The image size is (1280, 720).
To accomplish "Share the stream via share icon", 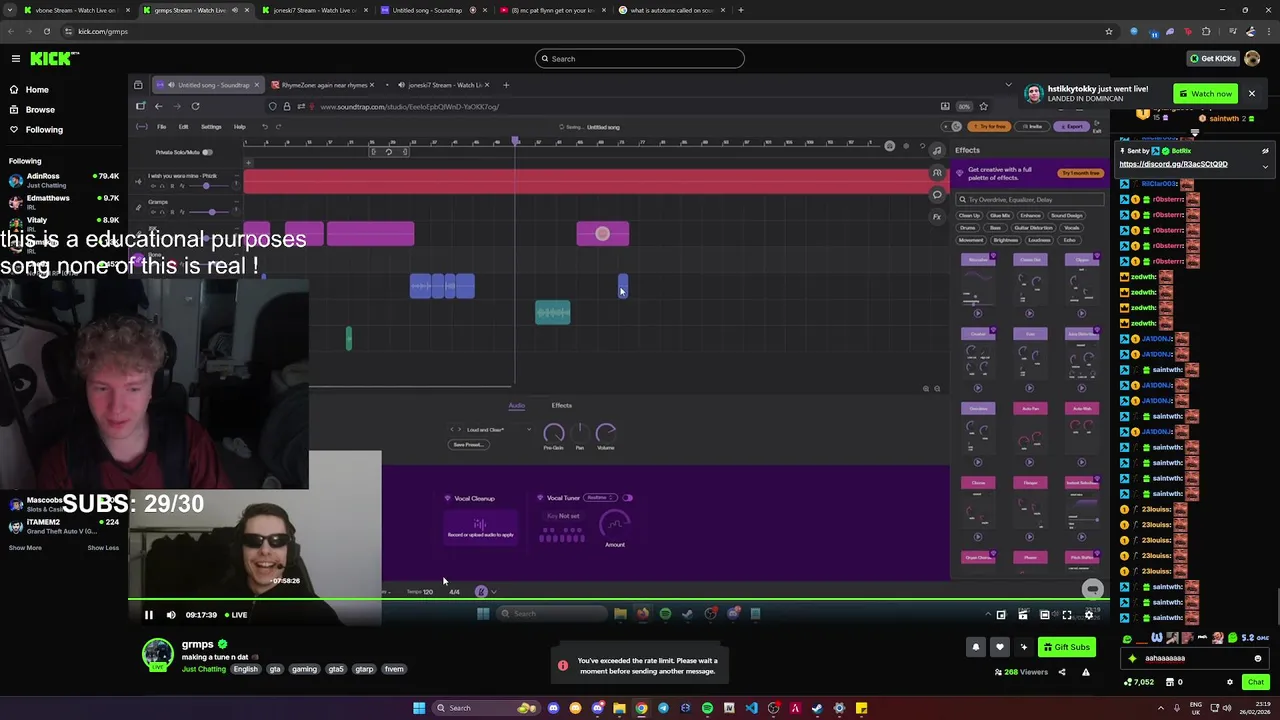I will pyautogui.click(x=1062, y=672).
